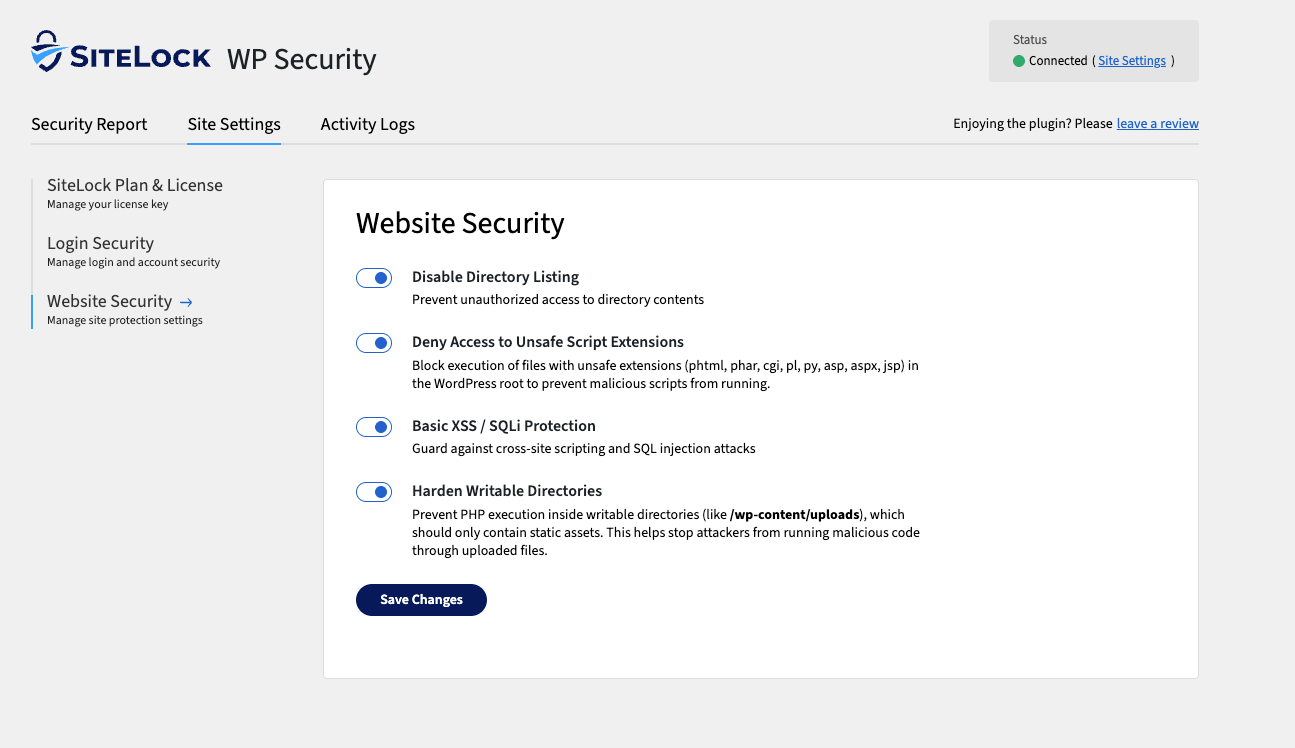Open the Activity Logs tab
Screen dimensions: 1295x748
367,124
